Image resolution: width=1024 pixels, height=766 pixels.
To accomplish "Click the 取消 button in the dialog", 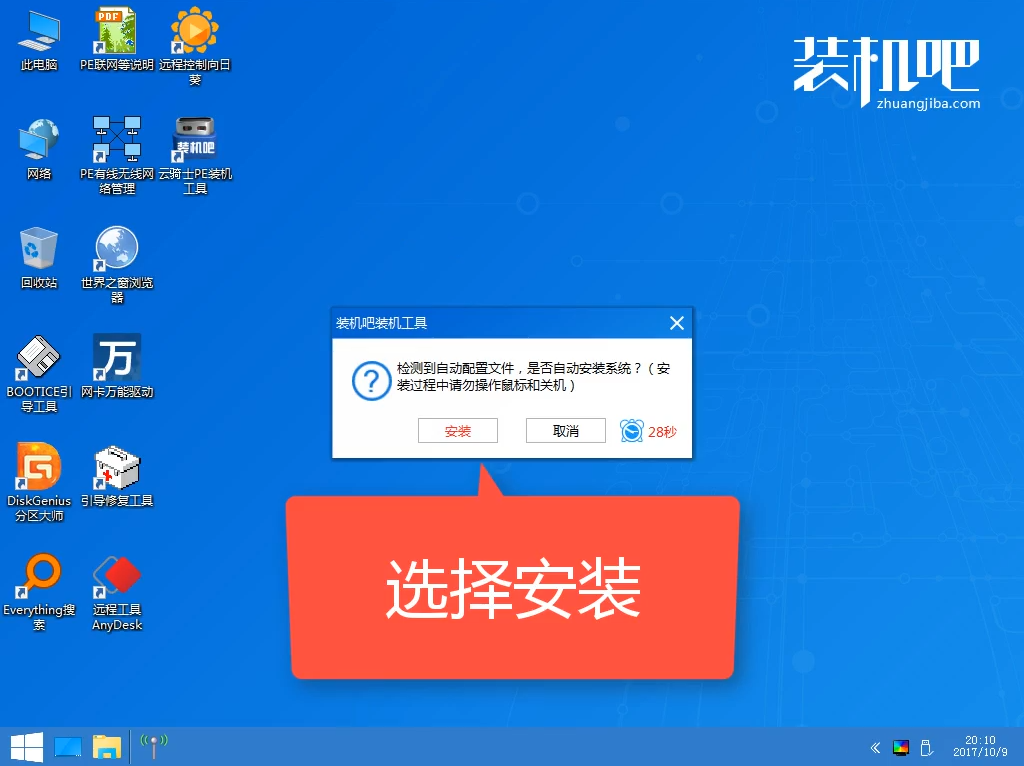I will click(565, 431).
